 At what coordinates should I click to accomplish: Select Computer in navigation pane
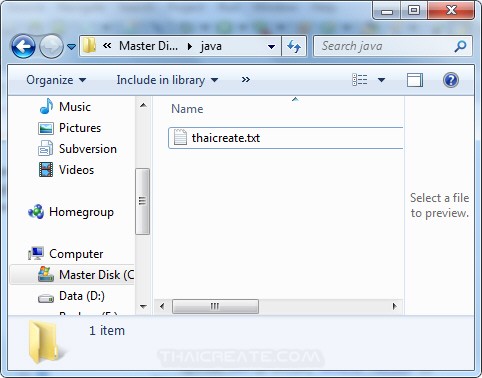(76, 254)
